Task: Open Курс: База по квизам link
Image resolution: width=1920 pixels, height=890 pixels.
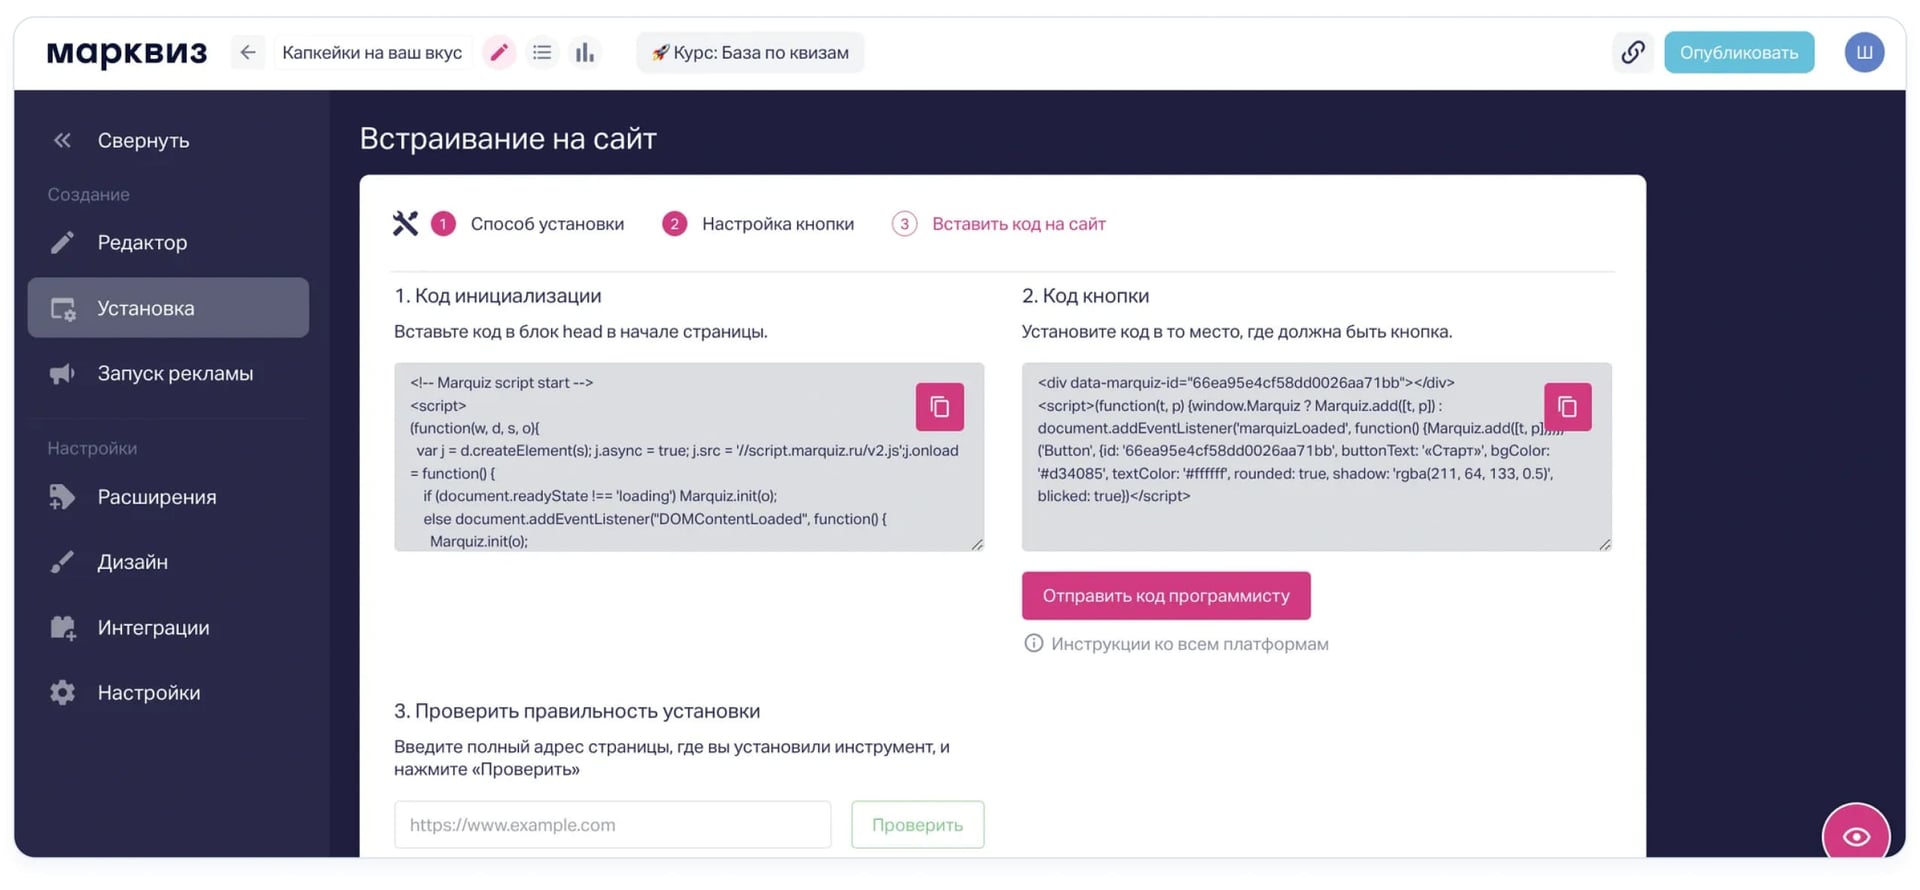Action: pos(750,52)
